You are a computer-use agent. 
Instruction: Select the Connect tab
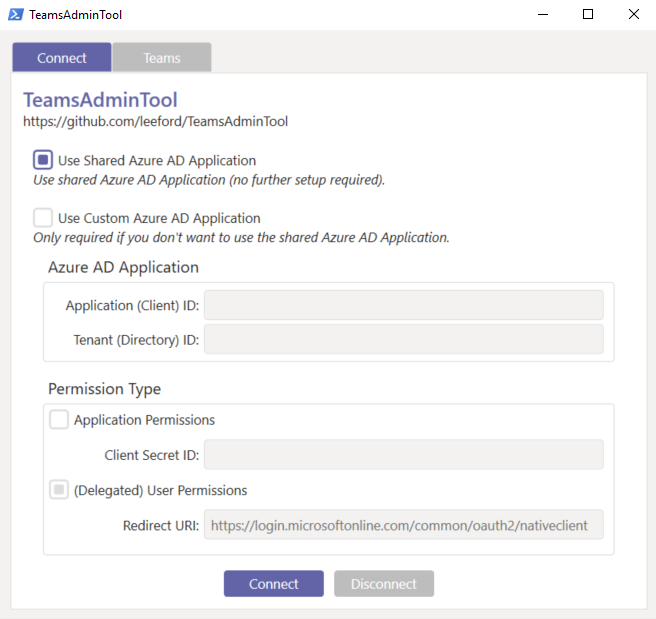[62, 57]
